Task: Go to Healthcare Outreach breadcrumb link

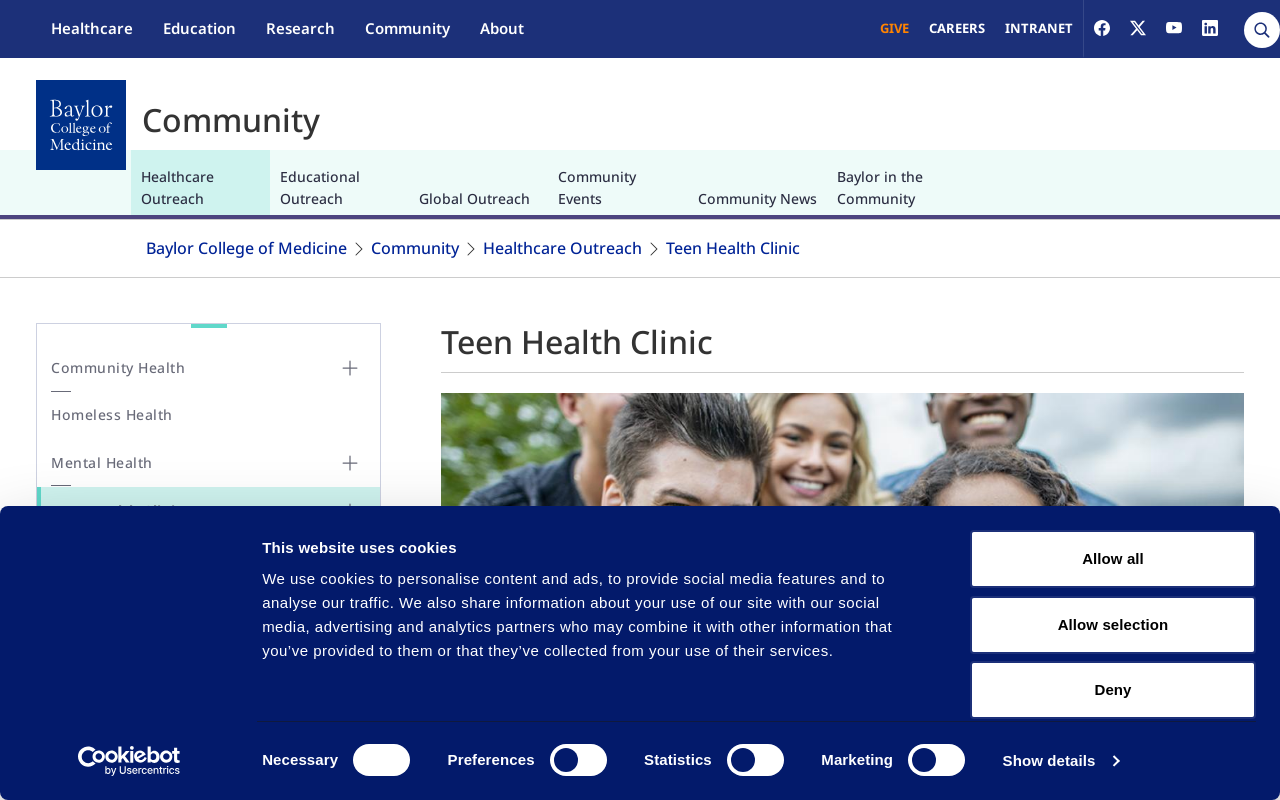Action: point(562,248)
